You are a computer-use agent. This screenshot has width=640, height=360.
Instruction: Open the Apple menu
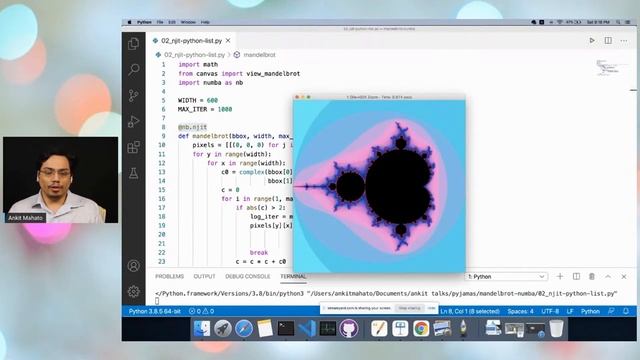(129, 22)
